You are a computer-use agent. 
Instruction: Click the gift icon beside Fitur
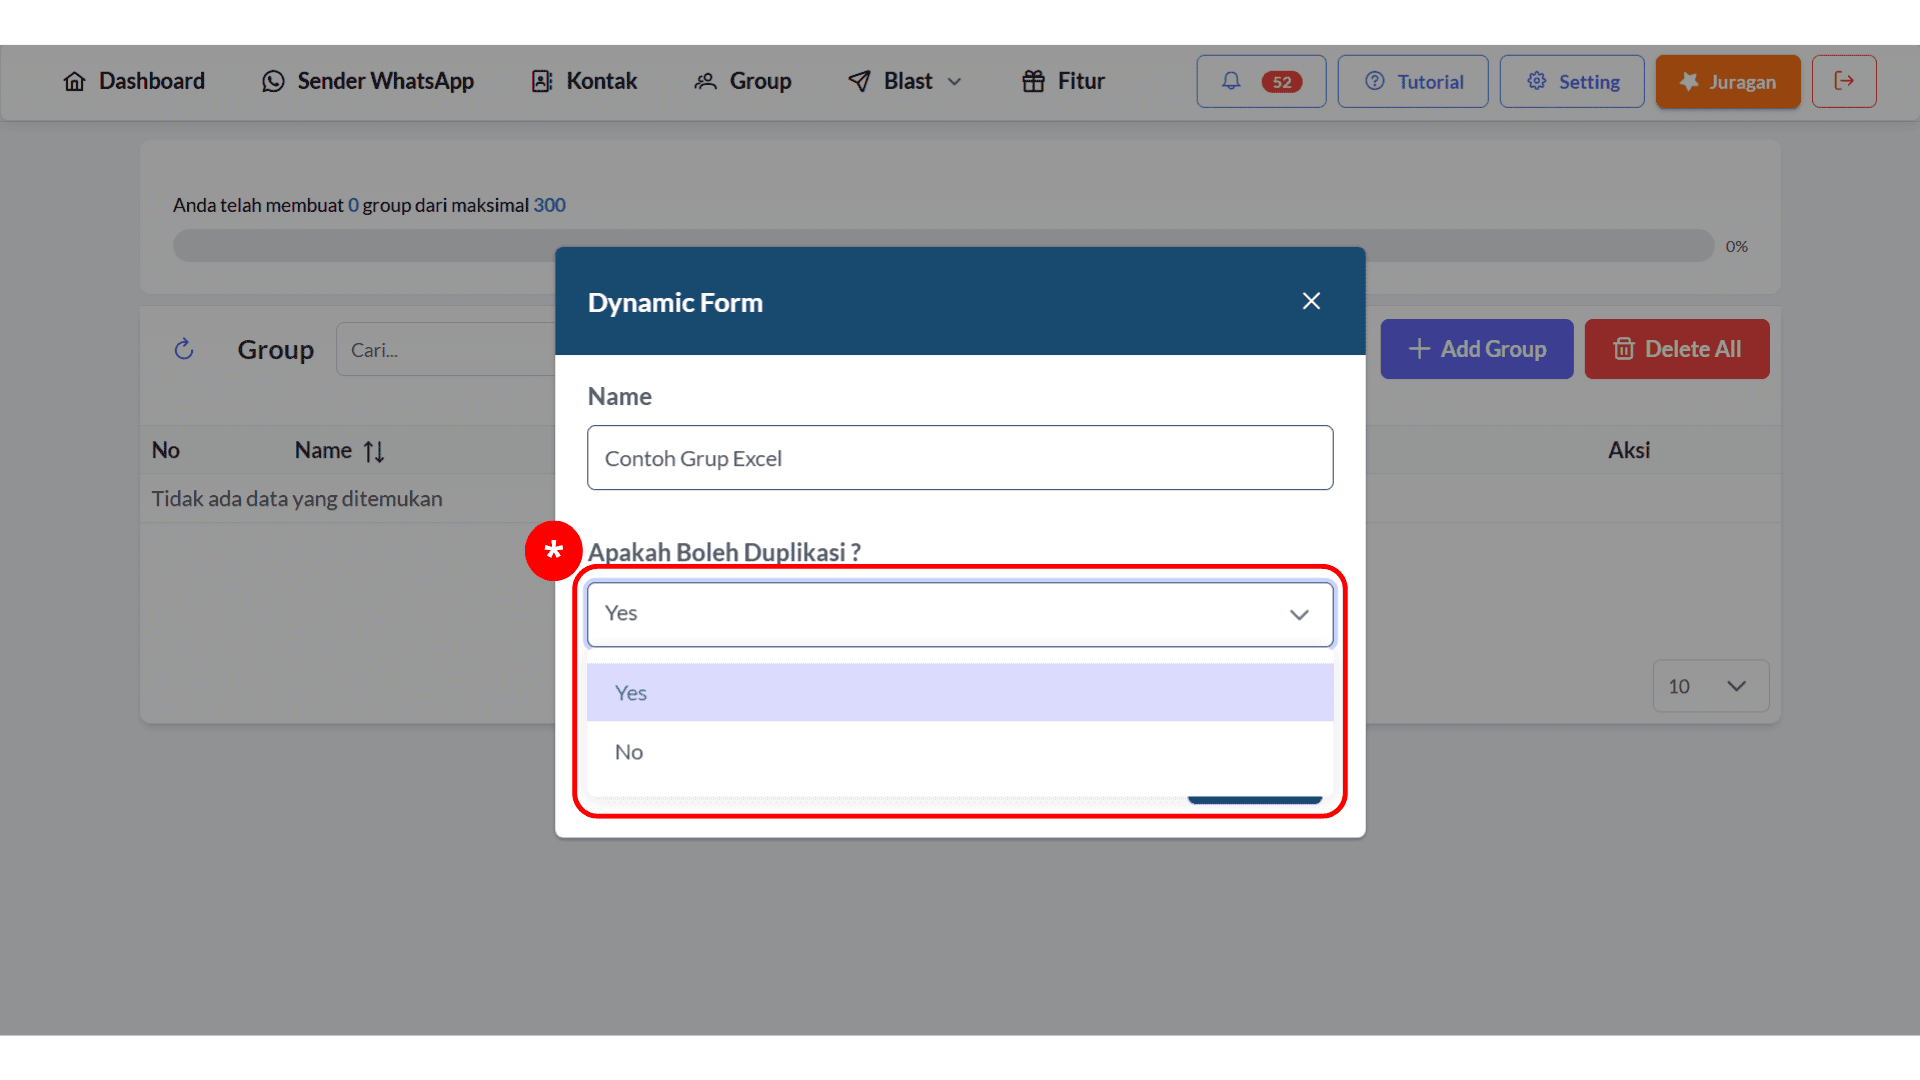tap(1033, 81)
